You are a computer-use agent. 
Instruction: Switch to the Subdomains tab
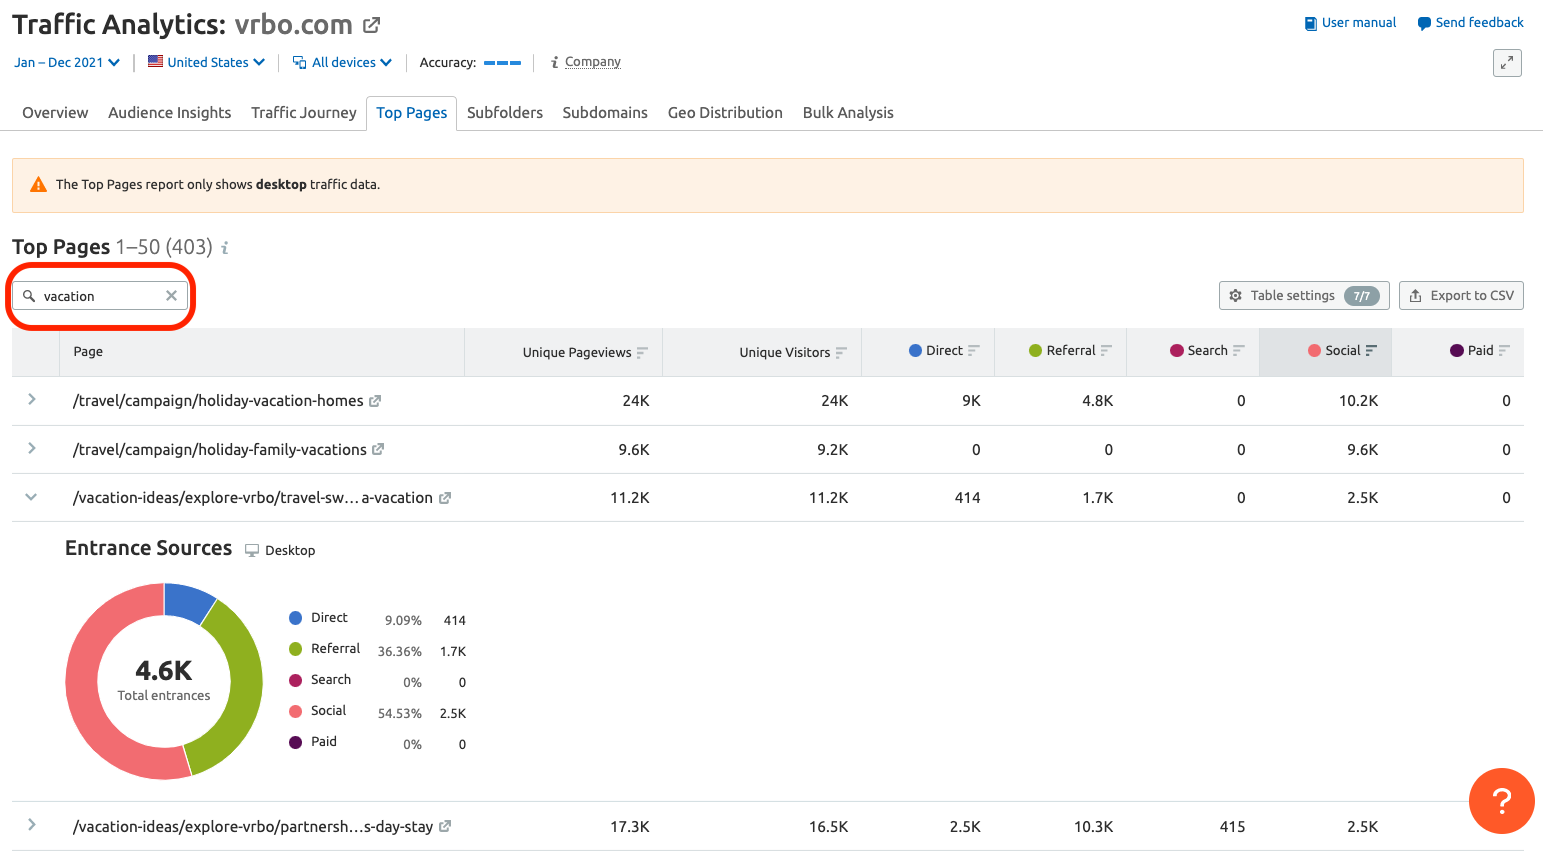coord(605,113)
